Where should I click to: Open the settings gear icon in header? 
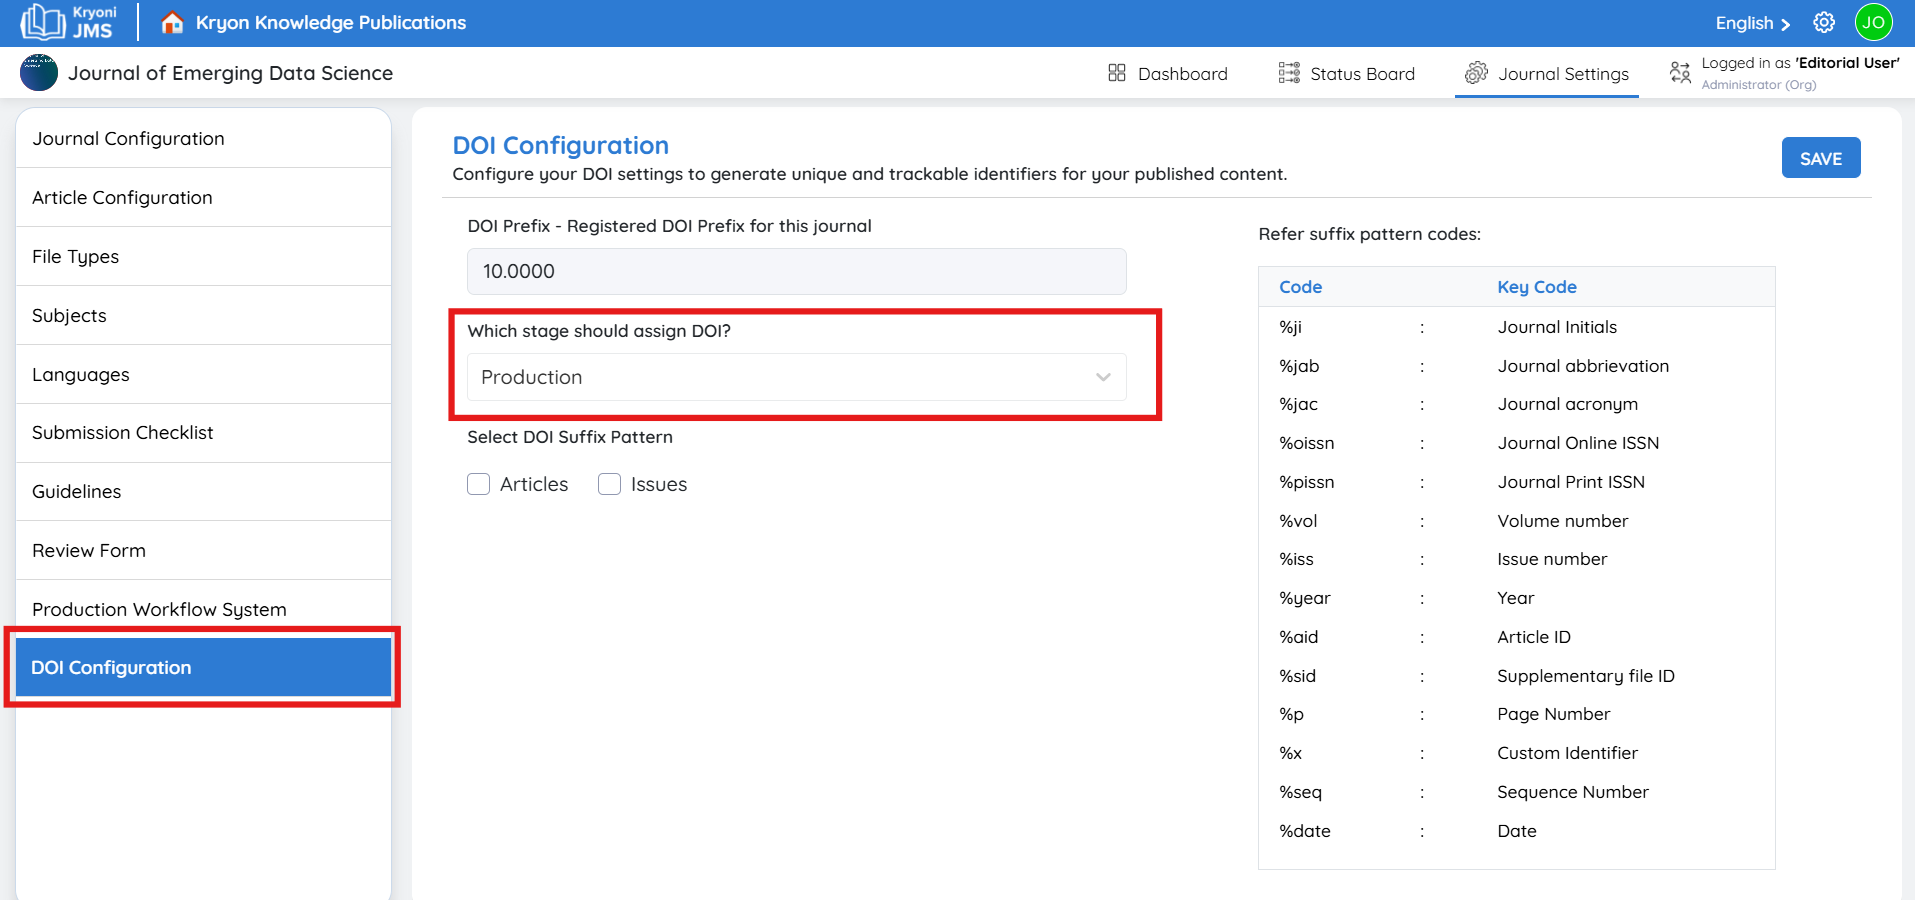pyautogui.click(x=1824, y=22)
